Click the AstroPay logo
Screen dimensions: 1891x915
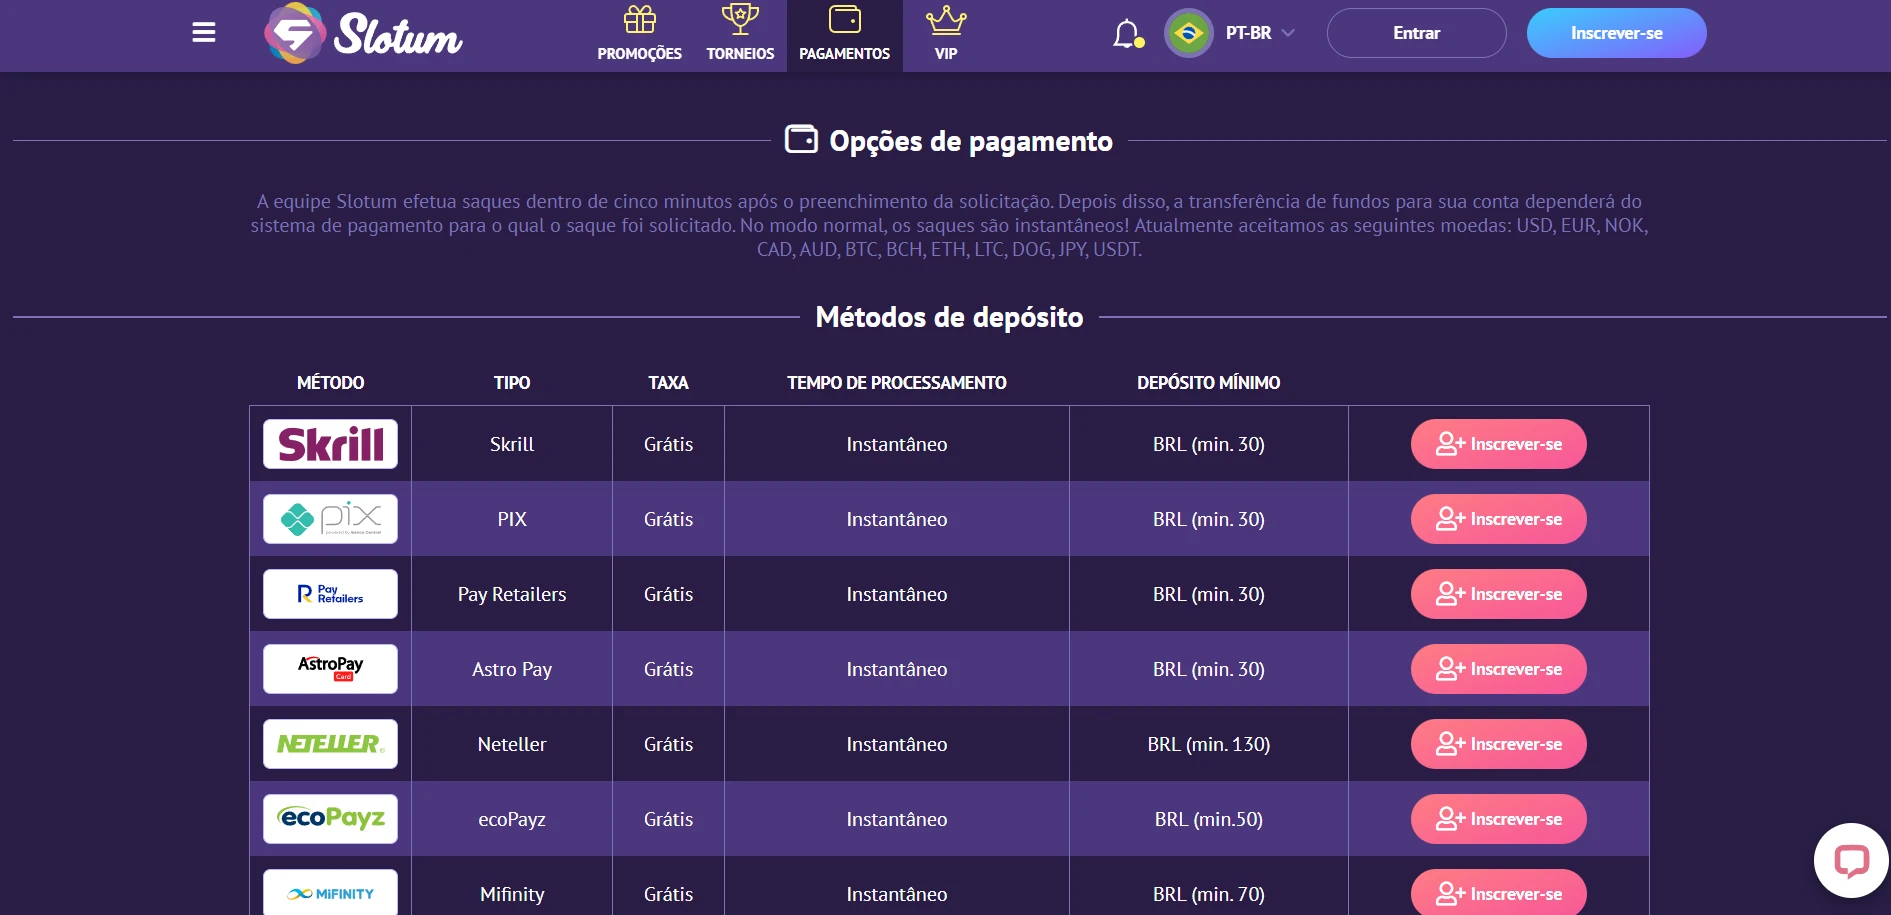pos(330,669)
